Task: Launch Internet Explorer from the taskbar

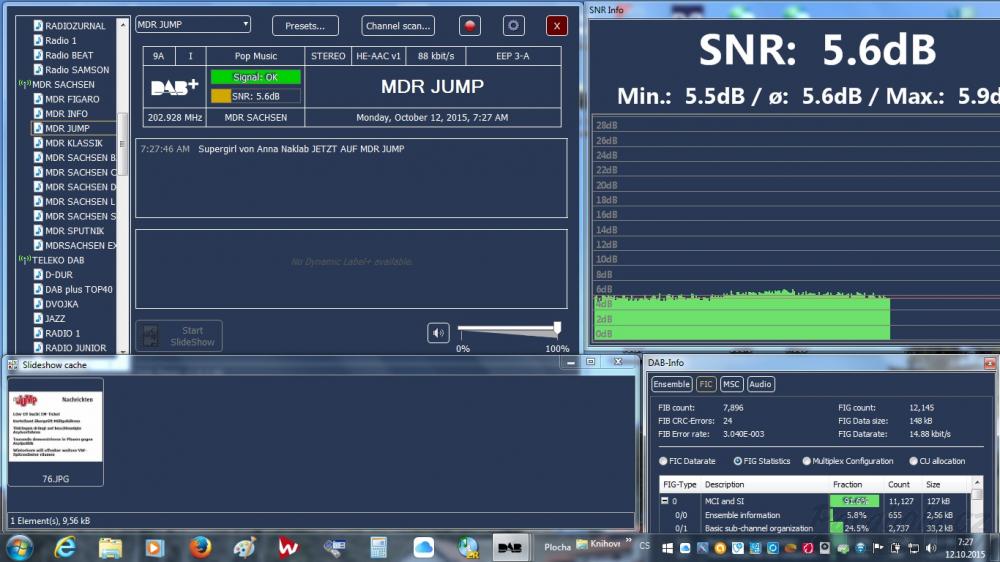Action: pos(65,547)
